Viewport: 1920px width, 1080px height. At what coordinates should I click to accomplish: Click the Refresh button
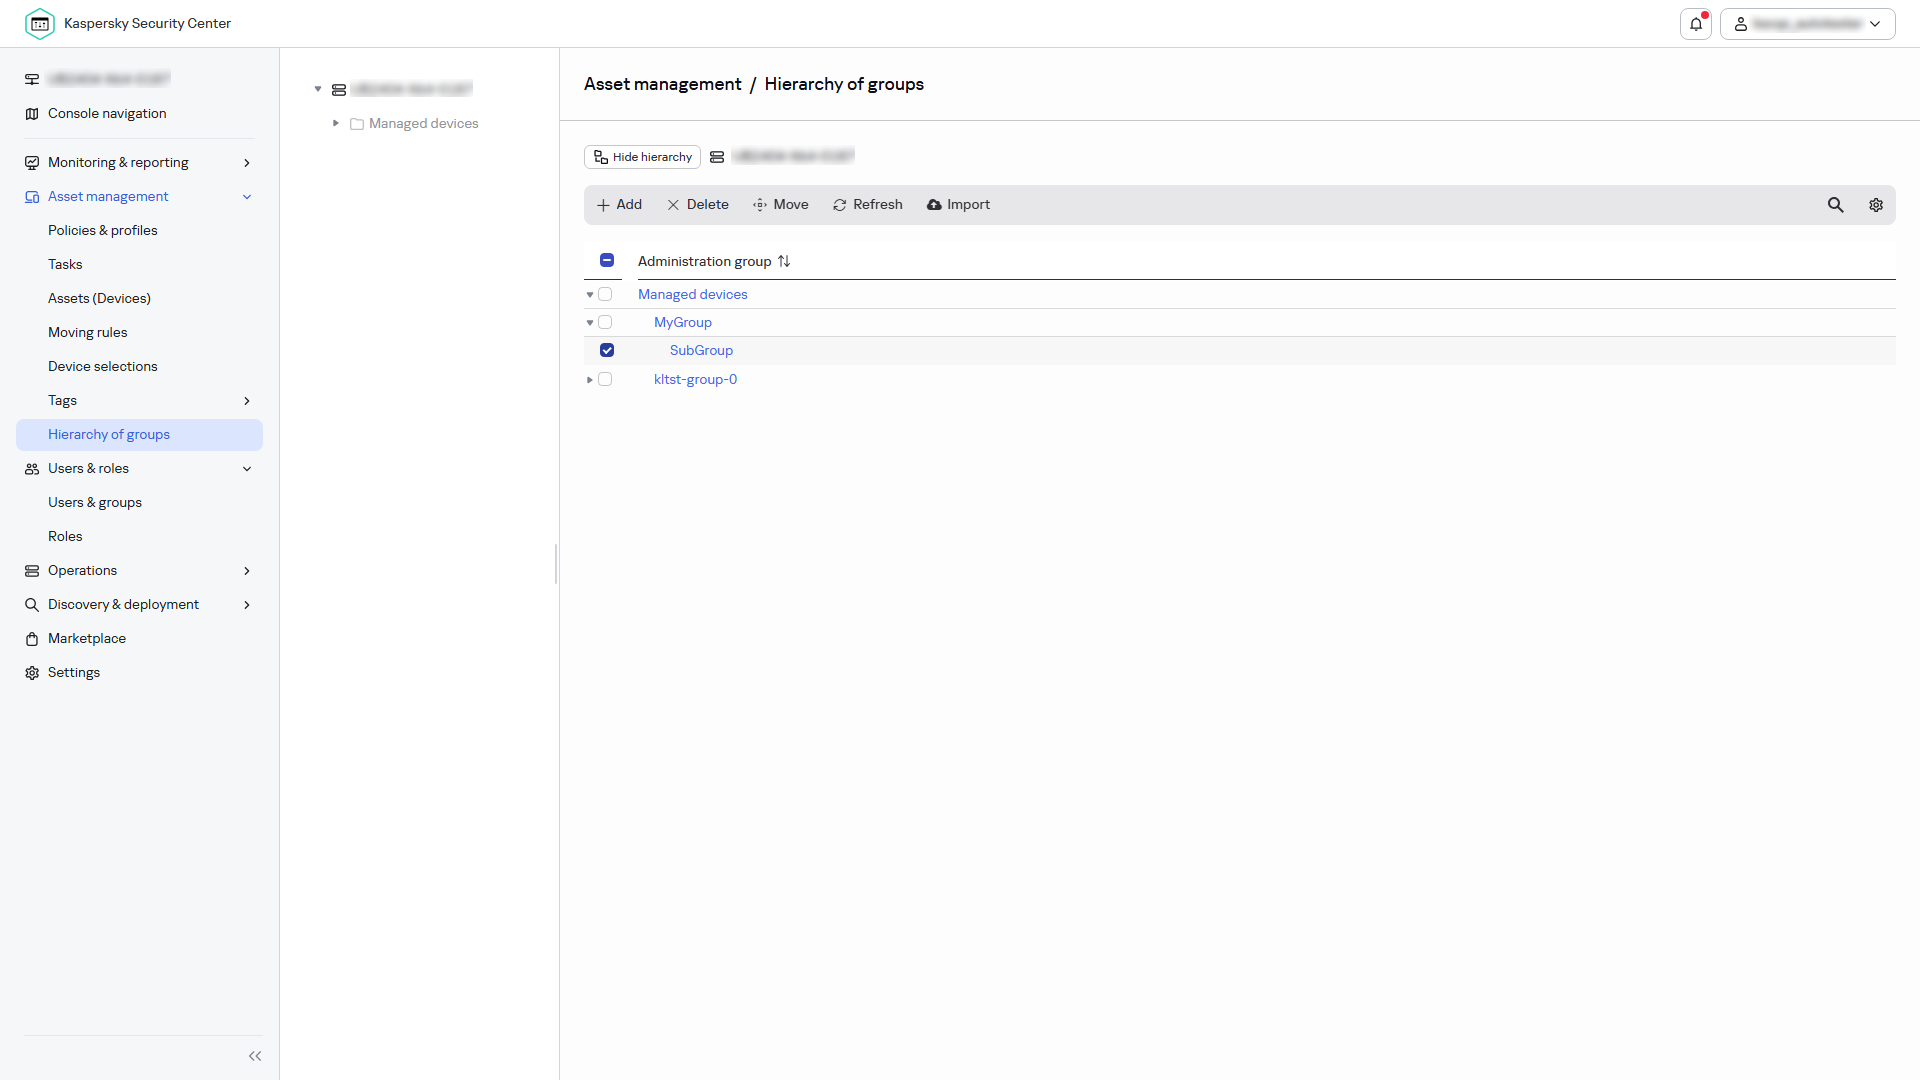click(x=868, y=205)
